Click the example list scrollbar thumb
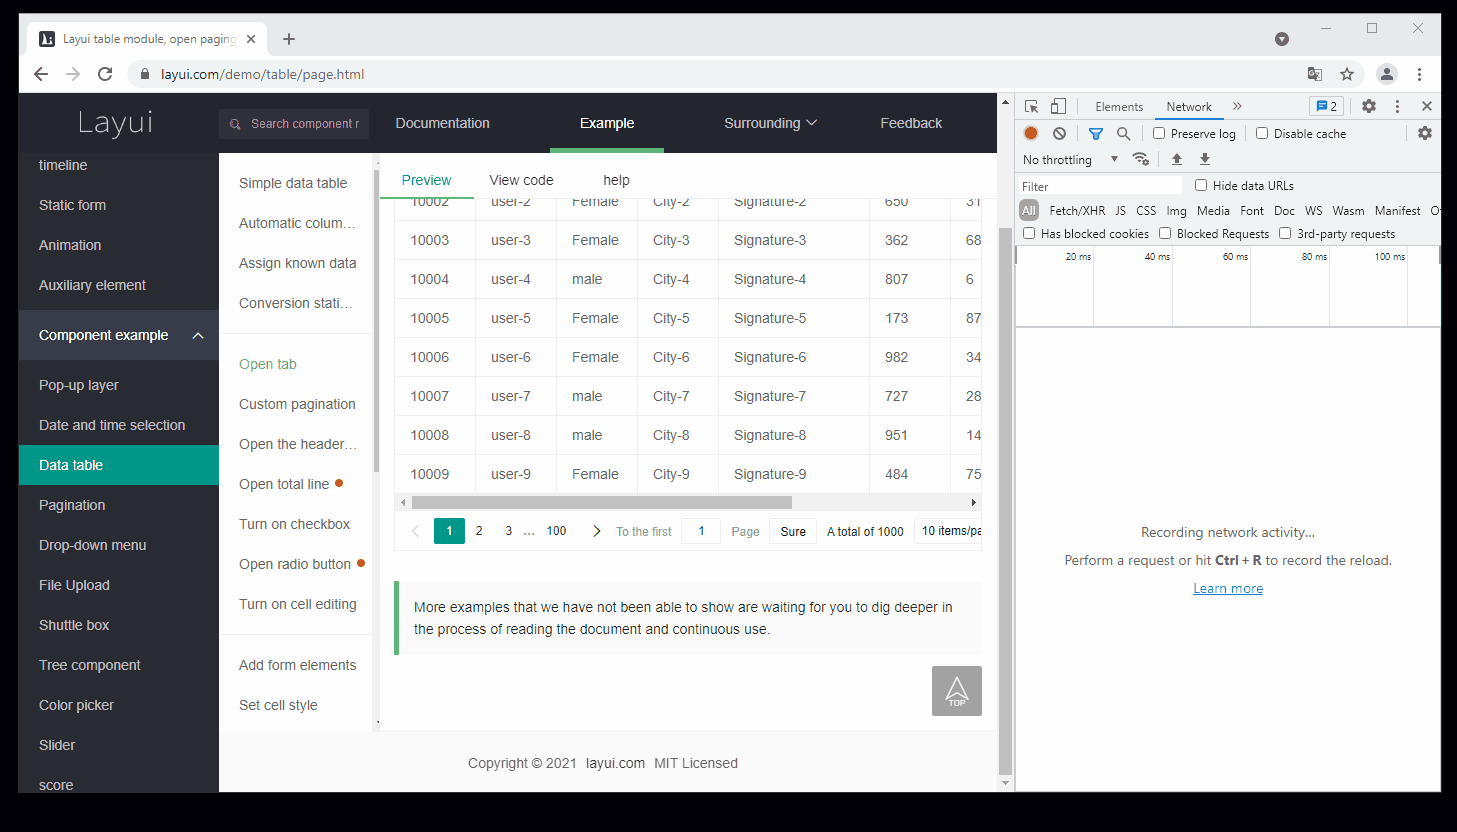 pos(376,320)
